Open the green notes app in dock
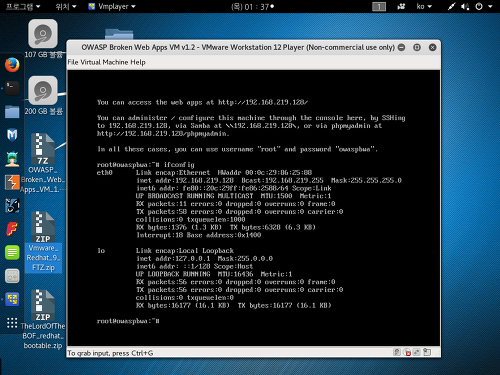 point(12,252)
